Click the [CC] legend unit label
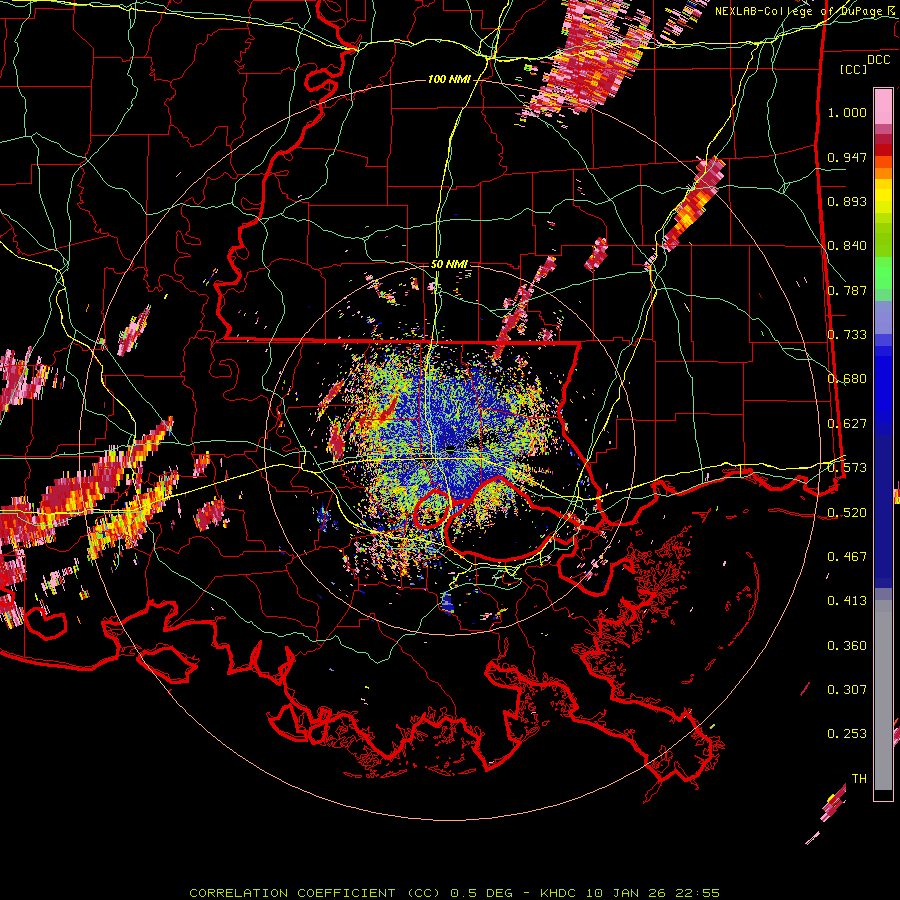This screenshot has height=900, width=900. tap(853, 69)
